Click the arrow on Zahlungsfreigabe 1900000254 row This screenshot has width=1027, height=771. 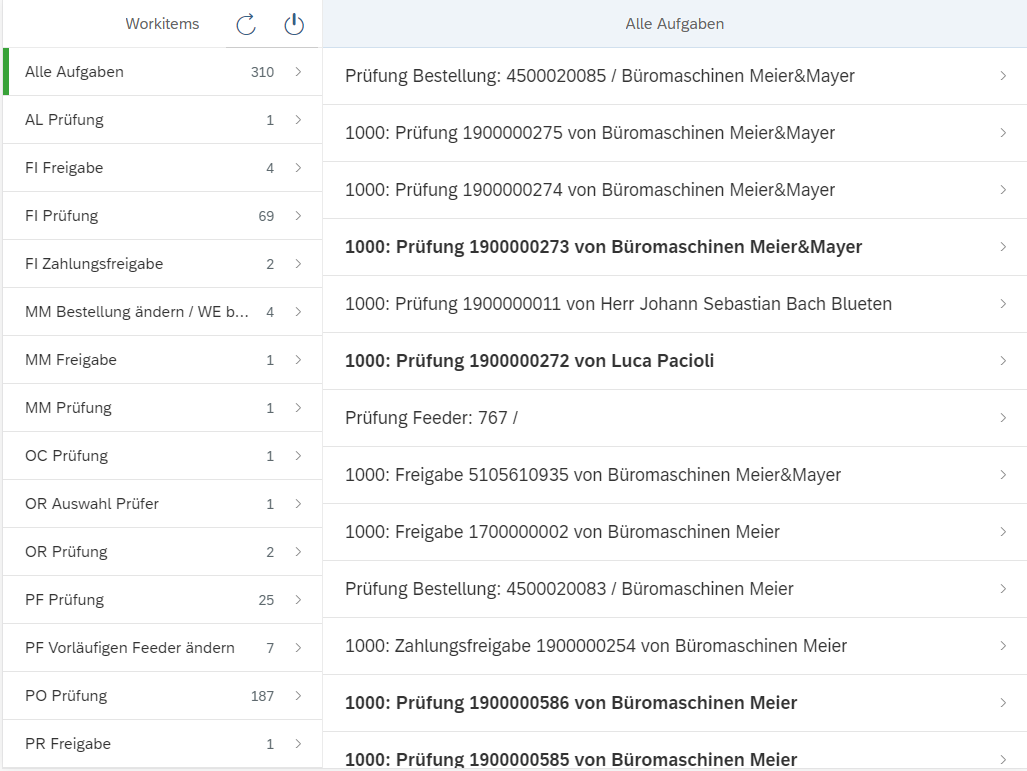(x=1003, y=646)
